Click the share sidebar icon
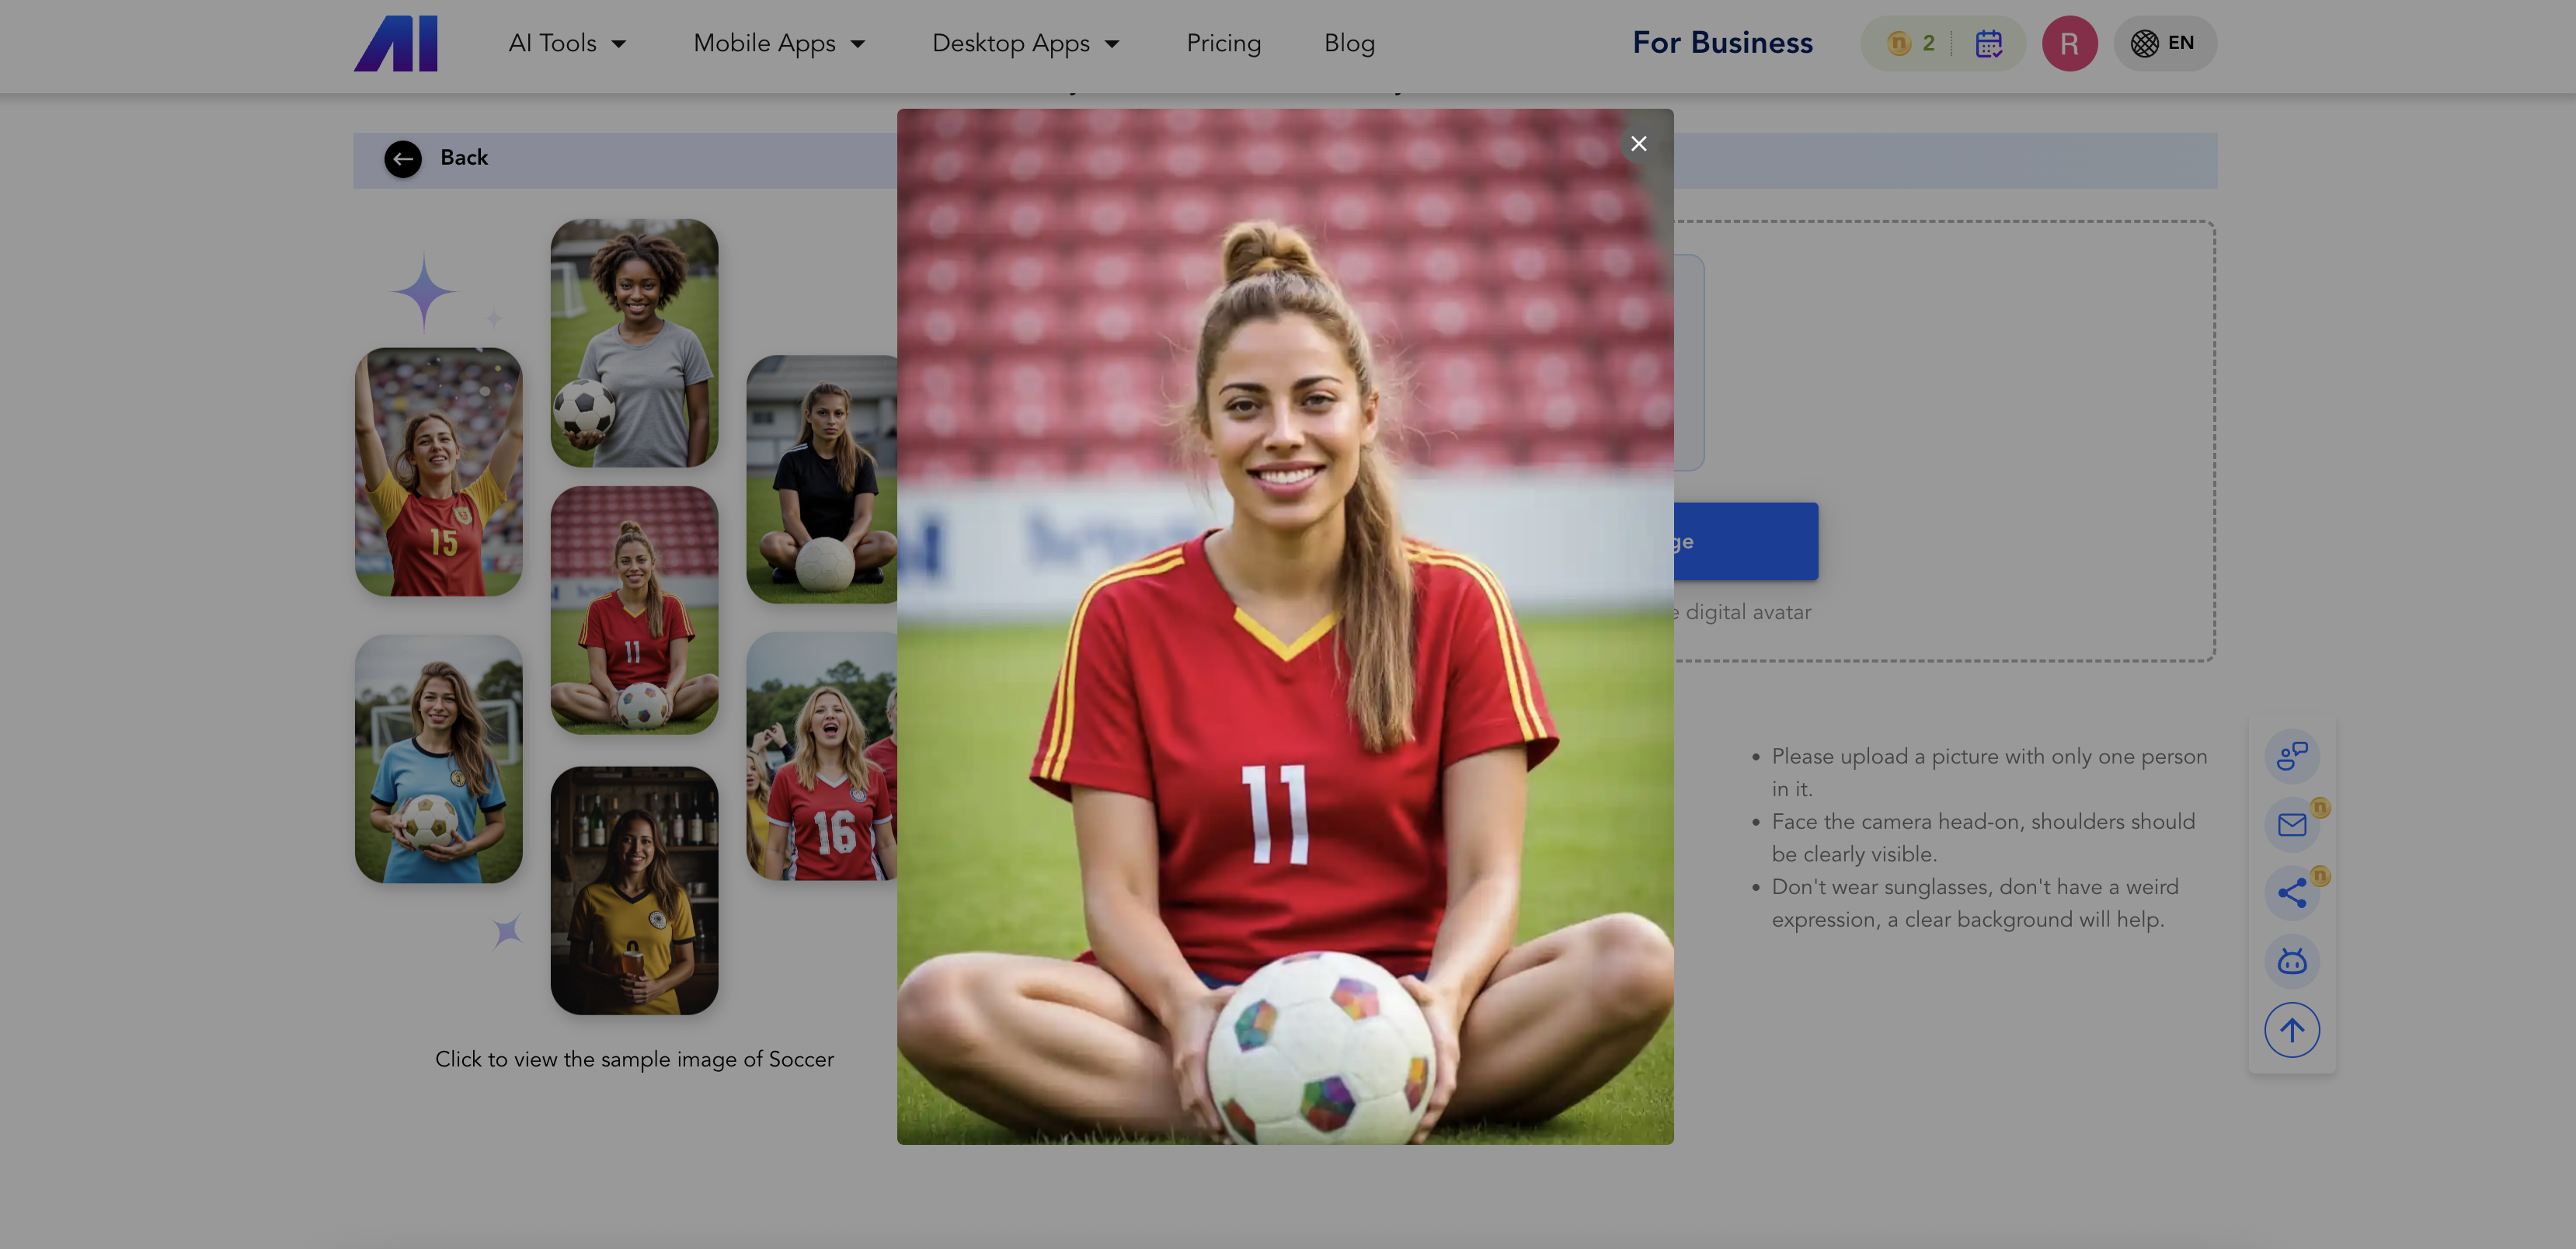Image resolution: width=2576 pixels, height=1249 pixels. click(2291, 892)
